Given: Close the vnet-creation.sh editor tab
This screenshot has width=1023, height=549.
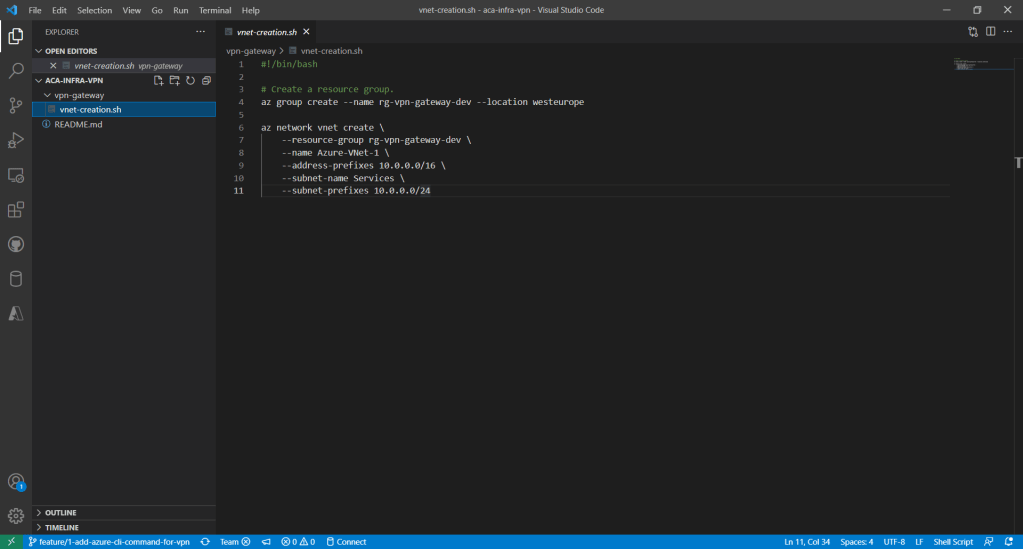Looking at the screenshot, I should tap(304, 32).
